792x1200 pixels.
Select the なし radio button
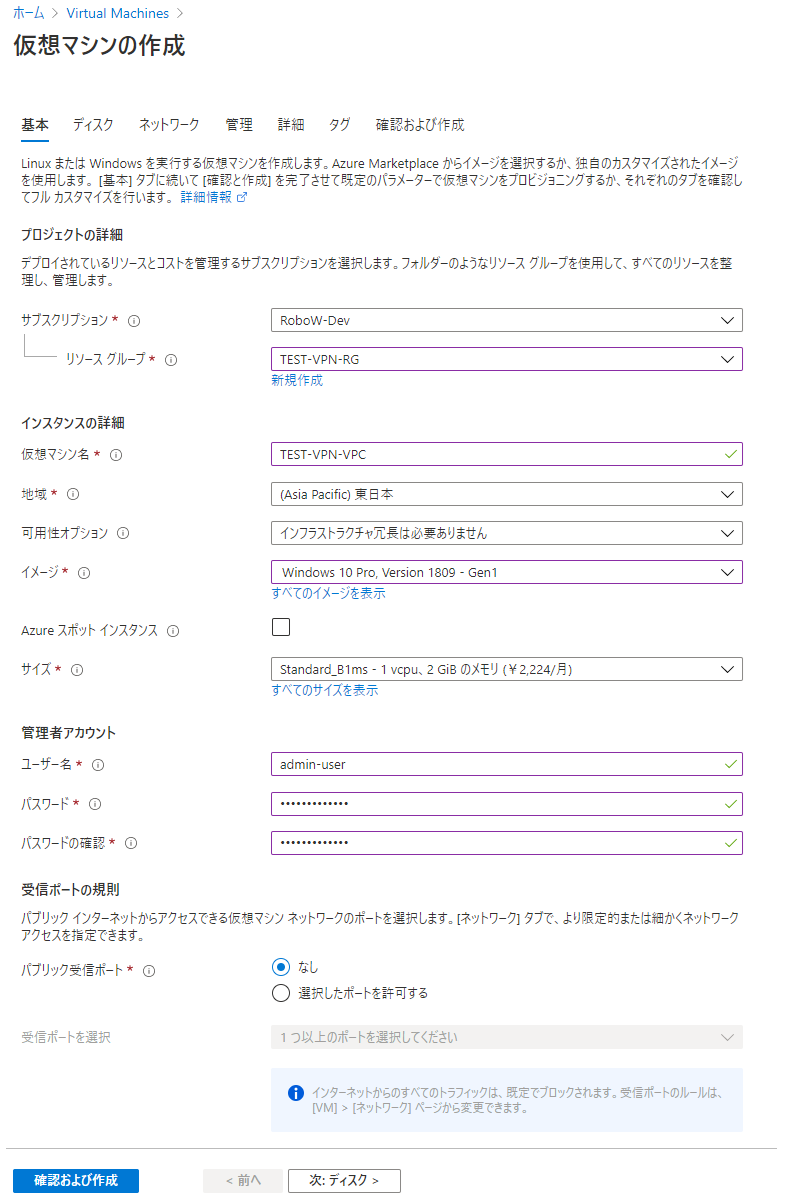[x=281, y=967]
